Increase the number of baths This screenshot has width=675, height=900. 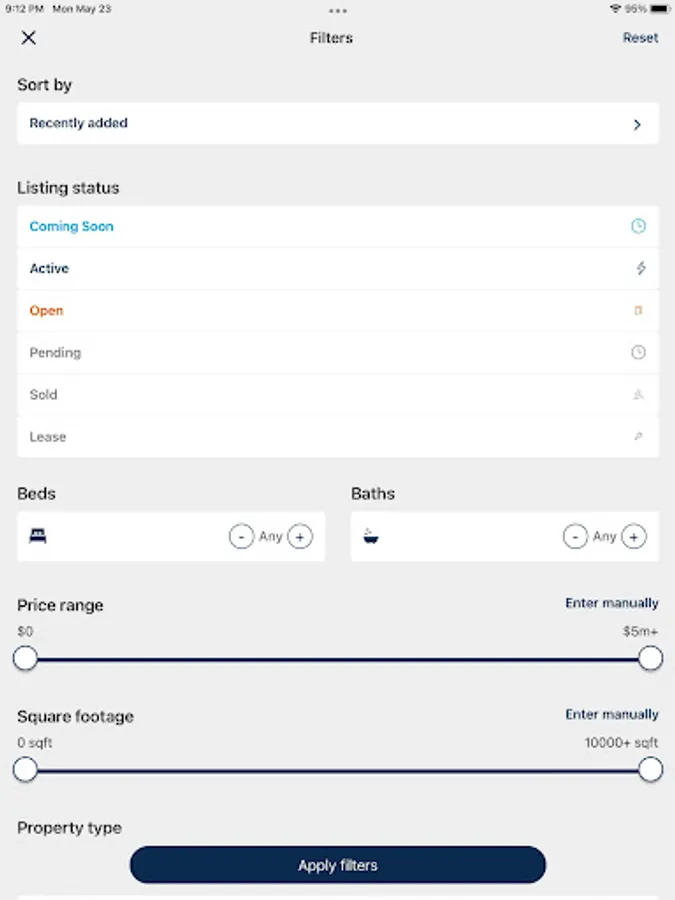(634, 537)
